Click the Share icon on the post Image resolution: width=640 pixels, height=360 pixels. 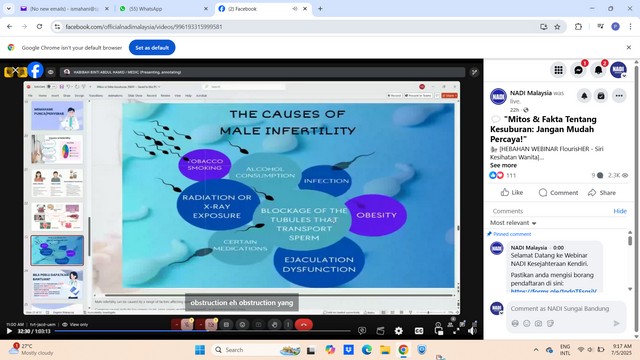click(x=602, y=193)
